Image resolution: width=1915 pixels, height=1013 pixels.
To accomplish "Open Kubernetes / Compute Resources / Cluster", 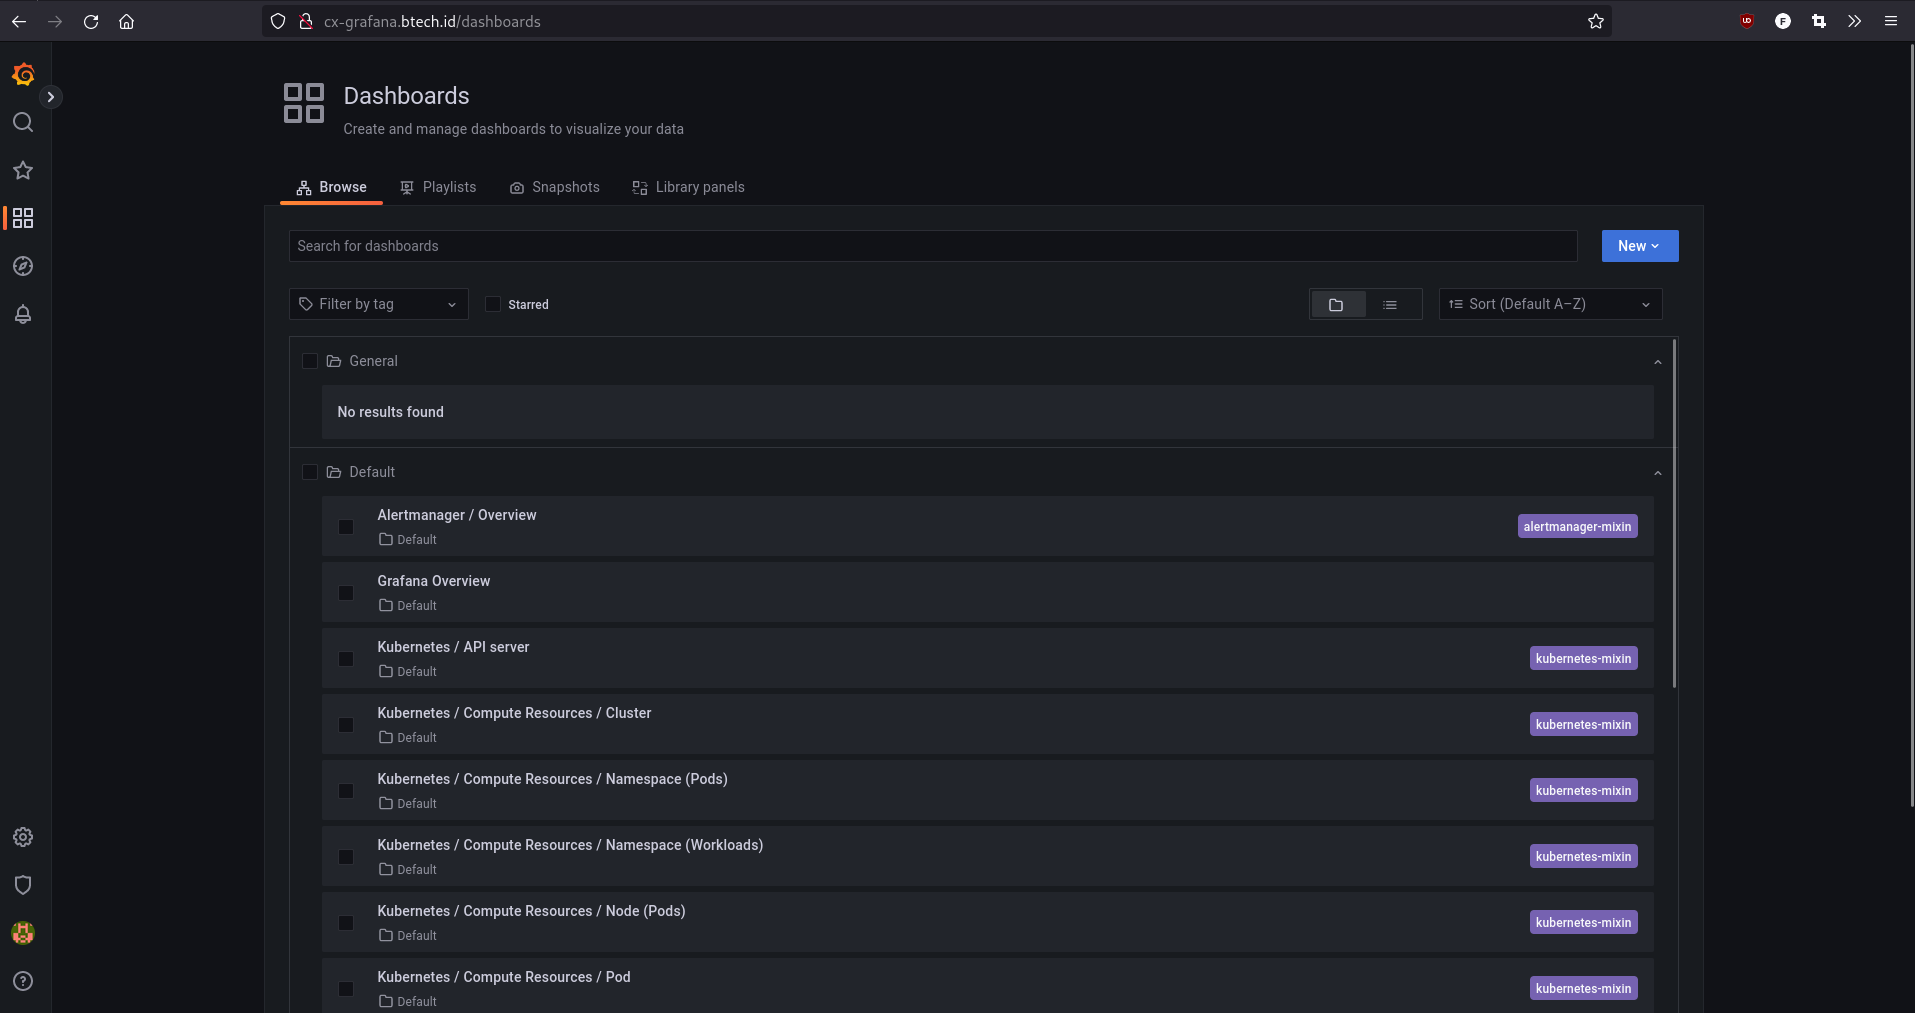I will pyautogui.click(x=514, y=713).
